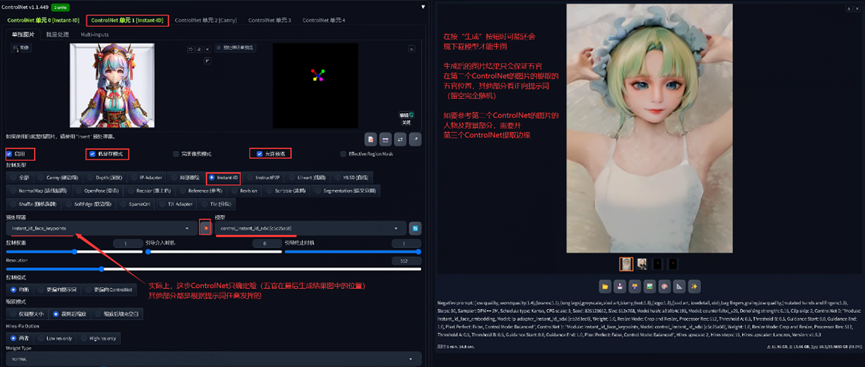865x367 pixels.
Task: Select the first gallery thumbnail
Action: click(x=626, y=264)
